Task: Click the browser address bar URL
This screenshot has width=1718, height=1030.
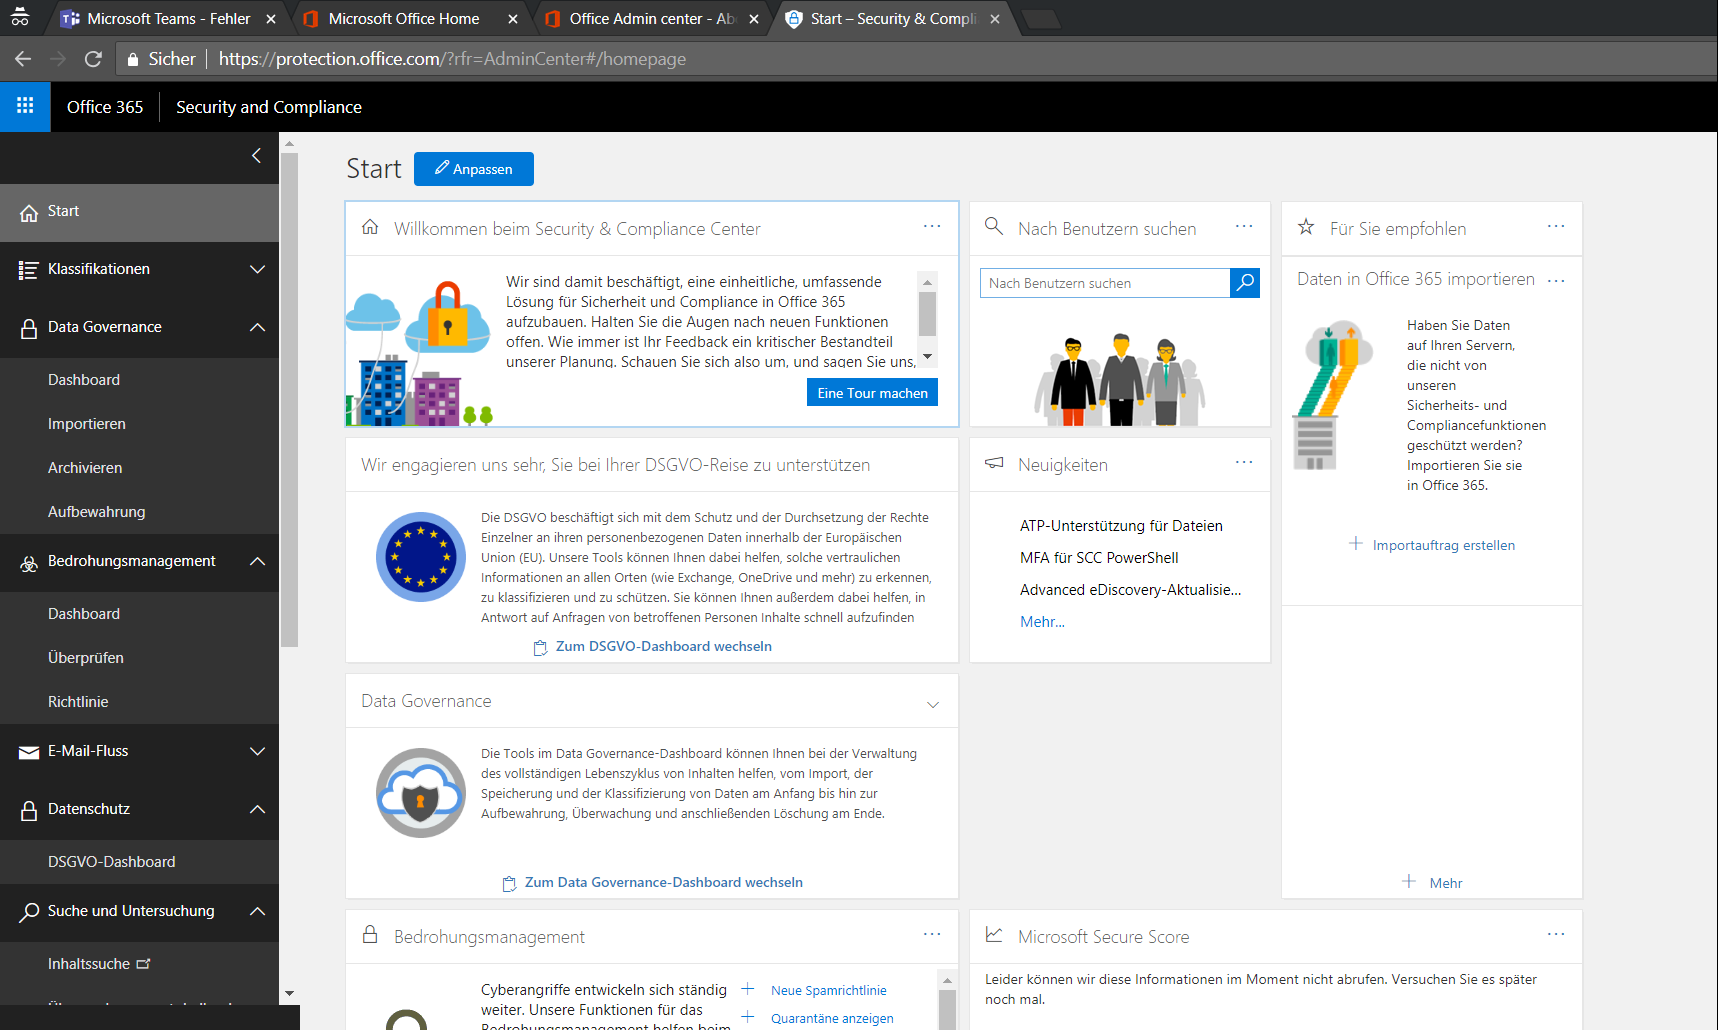Action: click(x=452, y=59)
